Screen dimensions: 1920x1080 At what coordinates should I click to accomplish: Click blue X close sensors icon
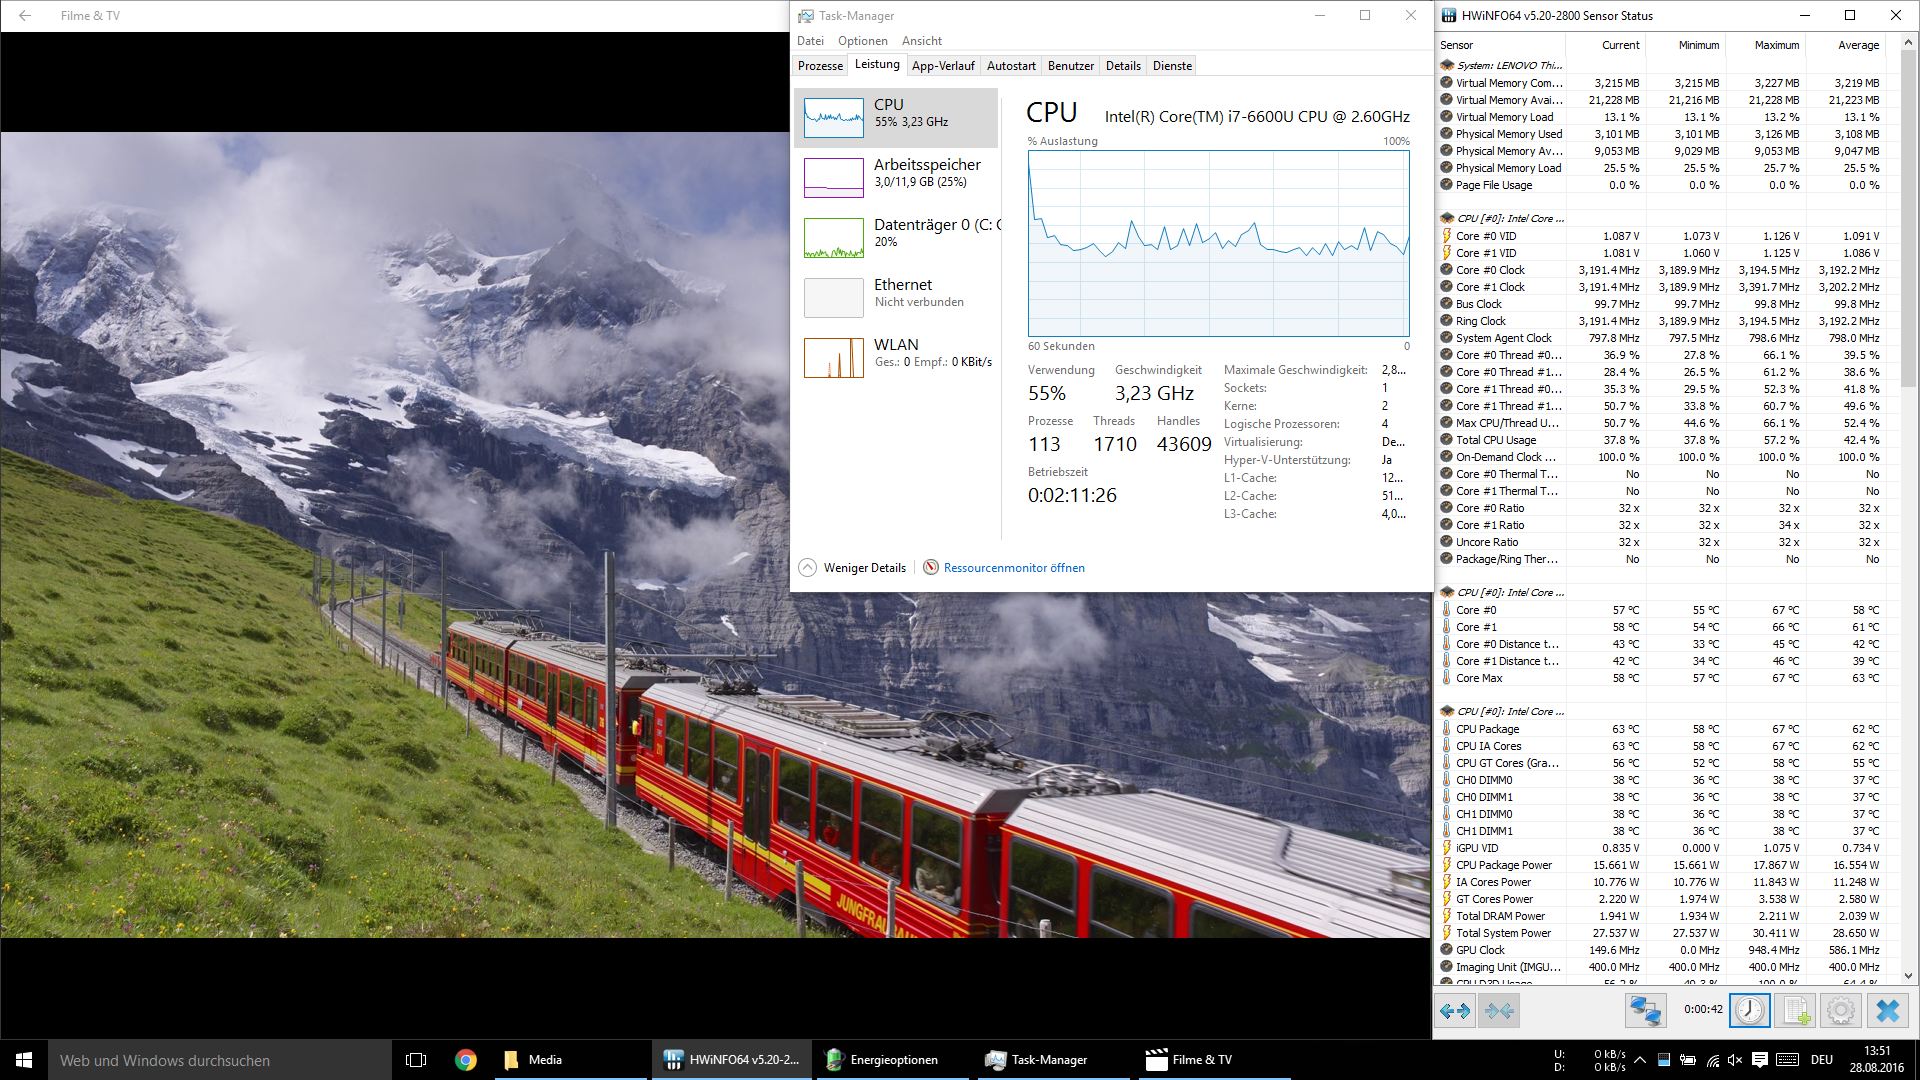pyautogui.click(x=1887, y=1011)
